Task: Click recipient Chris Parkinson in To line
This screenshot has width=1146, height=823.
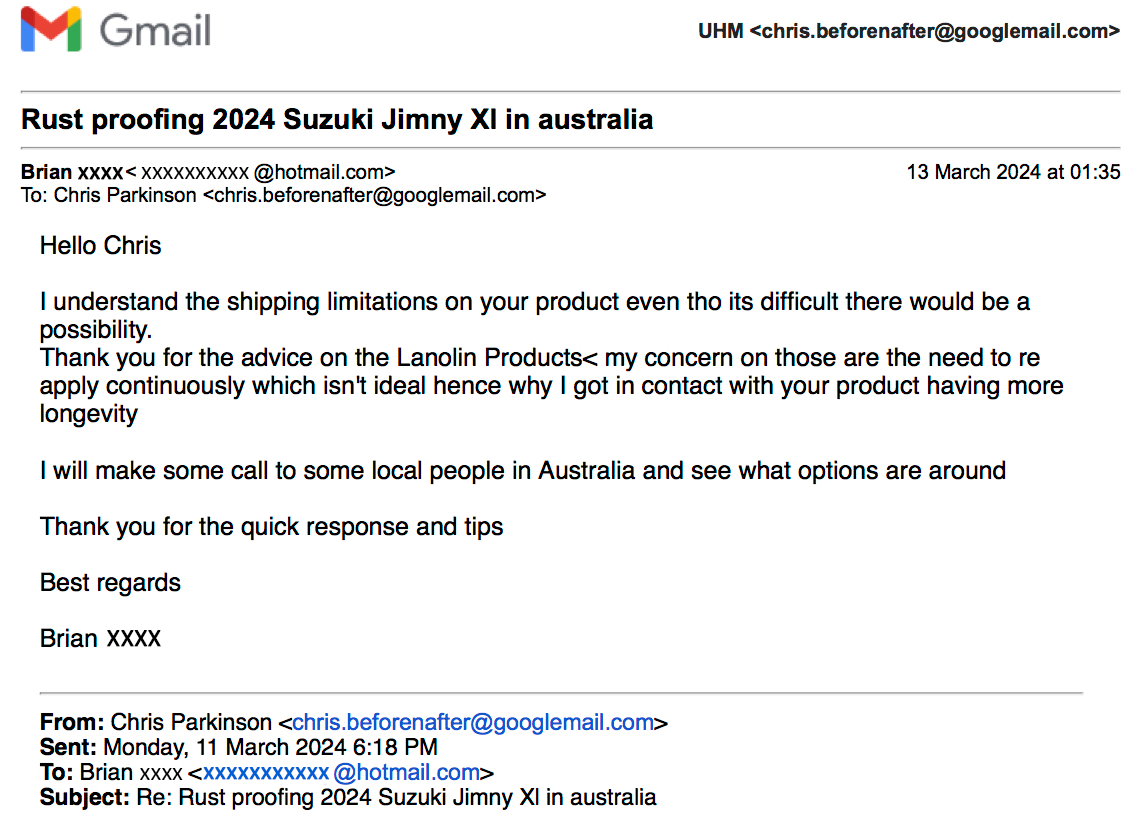Action: pos(125,195)
